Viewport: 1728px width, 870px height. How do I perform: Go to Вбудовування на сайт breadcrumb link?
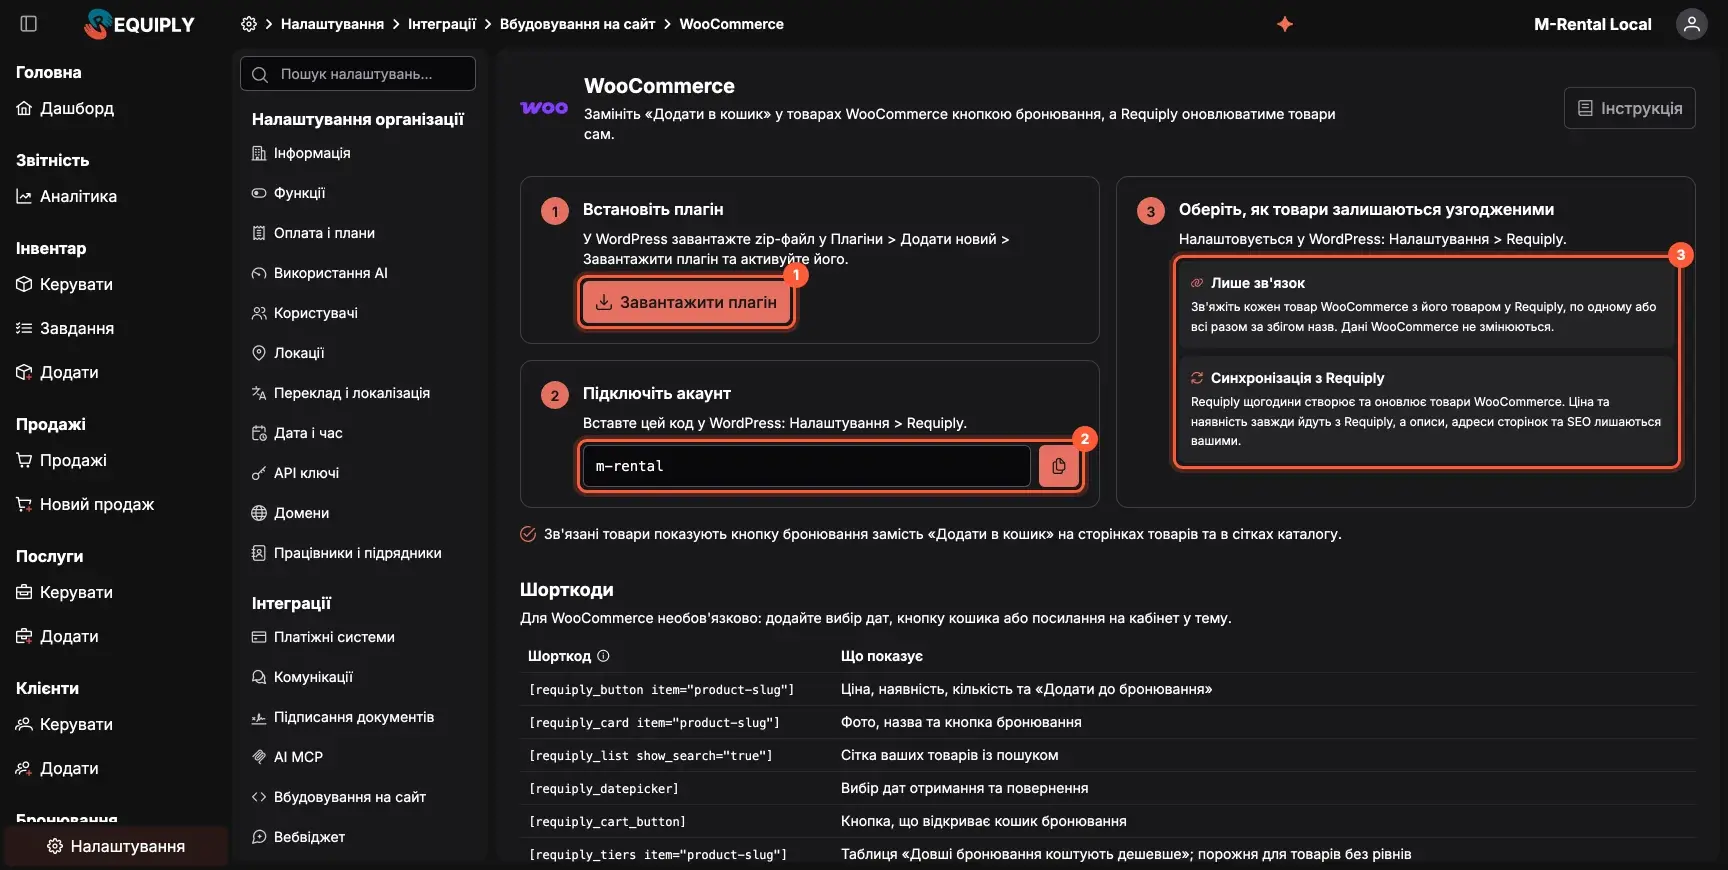[578, 24]
